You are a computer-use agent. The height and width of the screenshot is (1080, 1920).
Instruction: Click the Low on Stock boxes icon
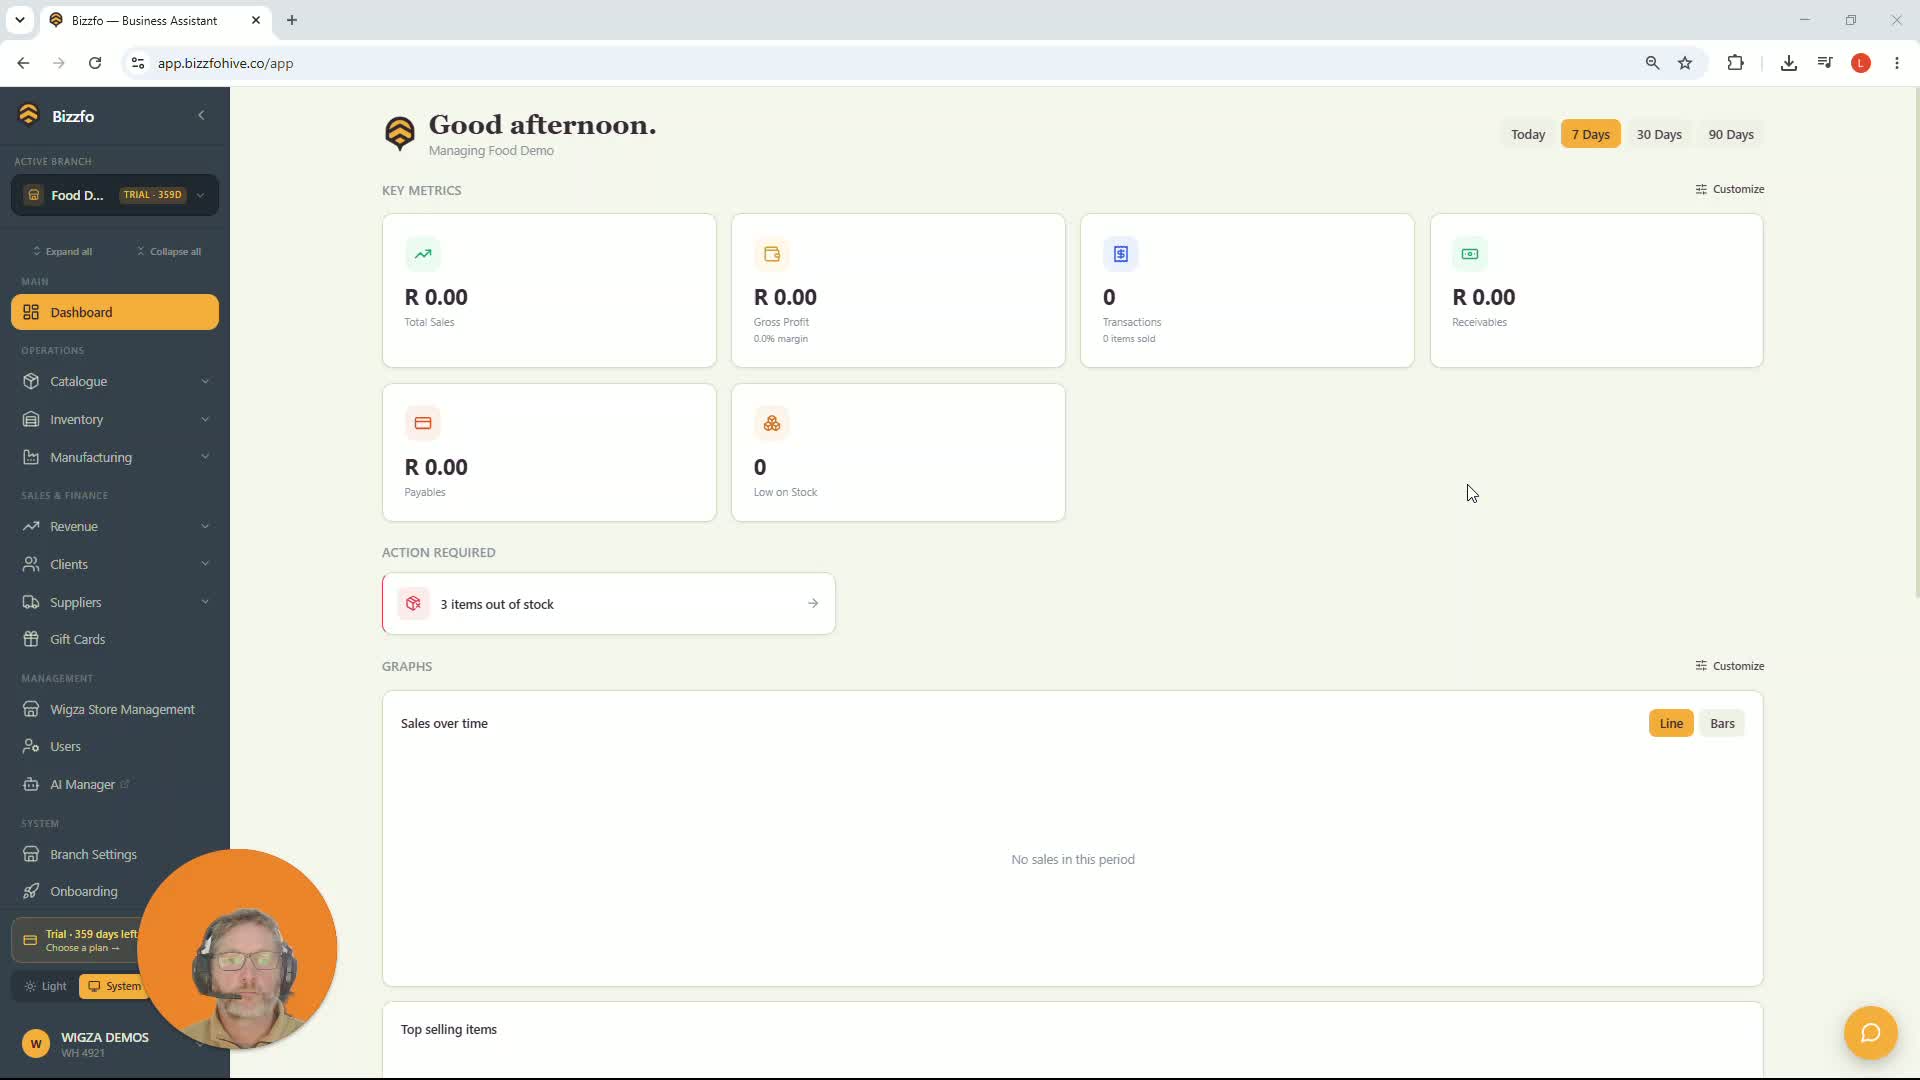(772, 424)
